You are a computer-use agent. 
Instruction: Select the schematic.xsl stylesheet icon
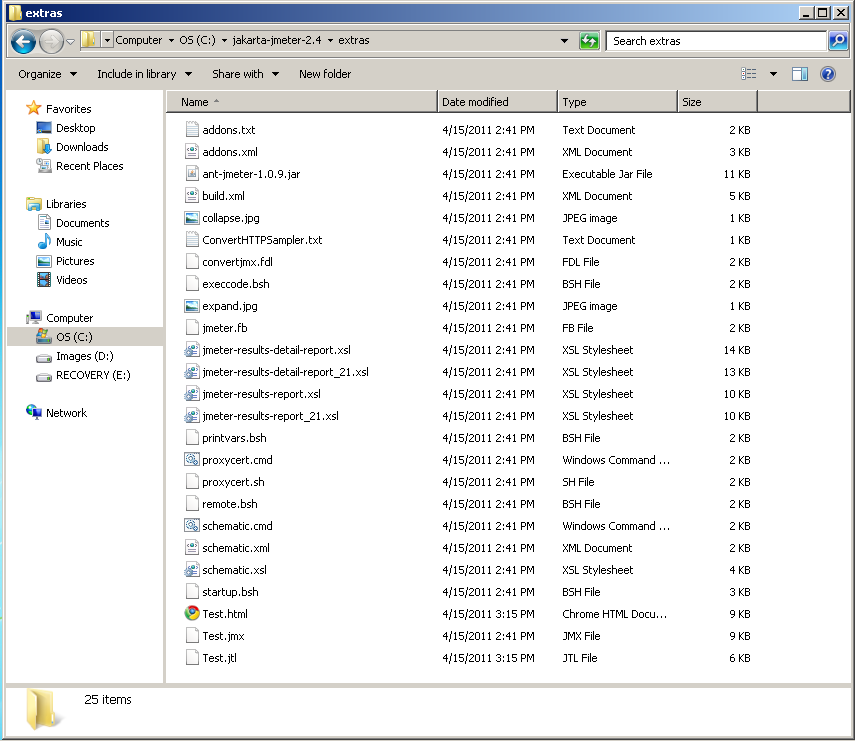(x=191, y=570)
